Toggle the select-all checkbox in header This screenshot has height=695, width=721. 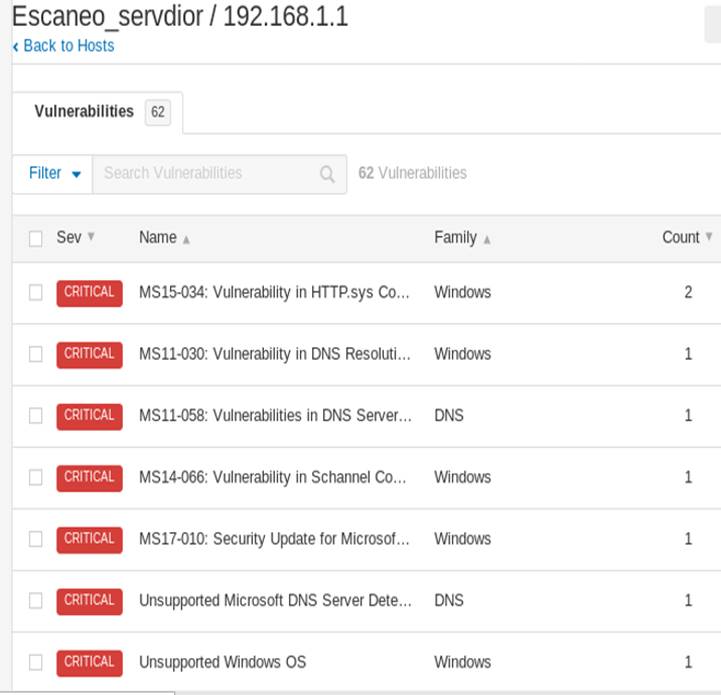[36, 238]
